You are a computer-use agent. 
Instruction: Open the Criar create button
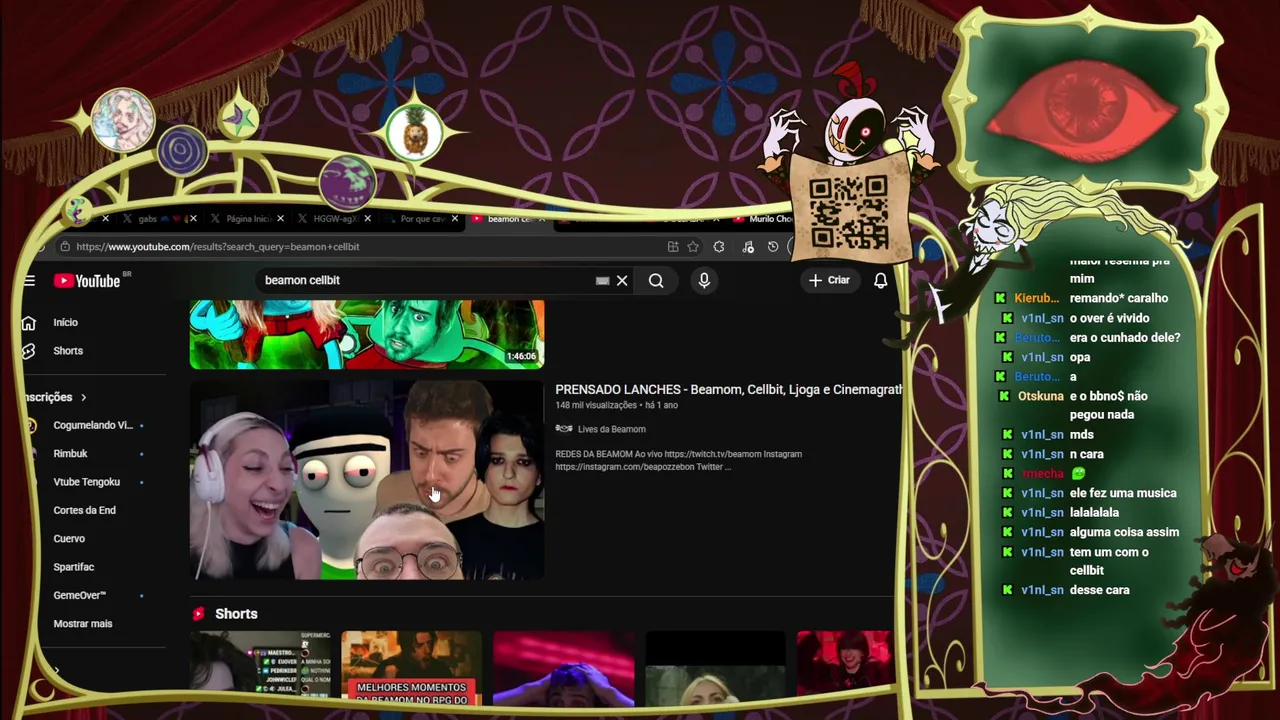point(829,280)
